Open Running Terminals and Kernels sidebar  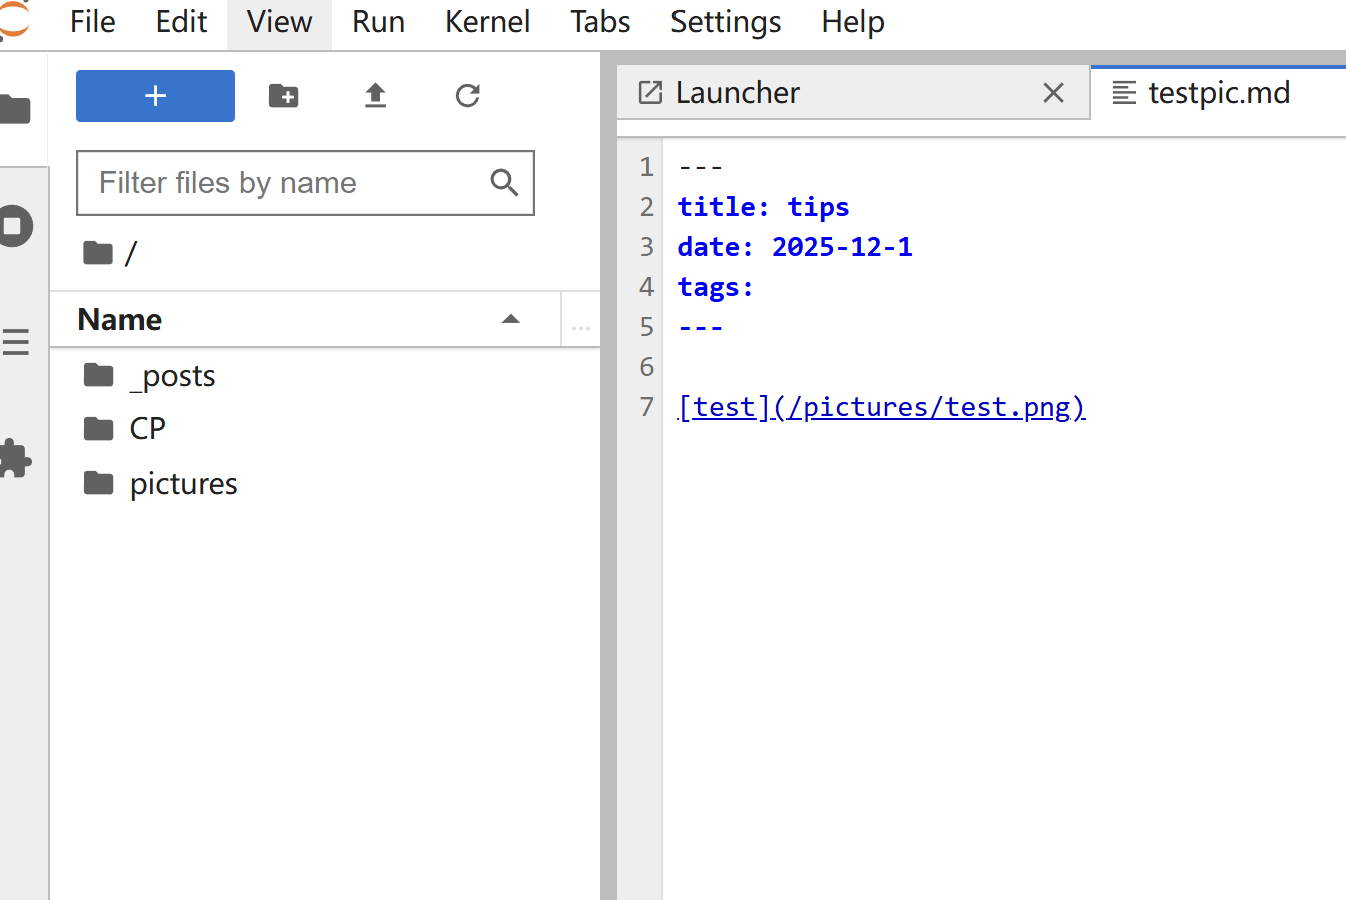click(x=16, y=226)
